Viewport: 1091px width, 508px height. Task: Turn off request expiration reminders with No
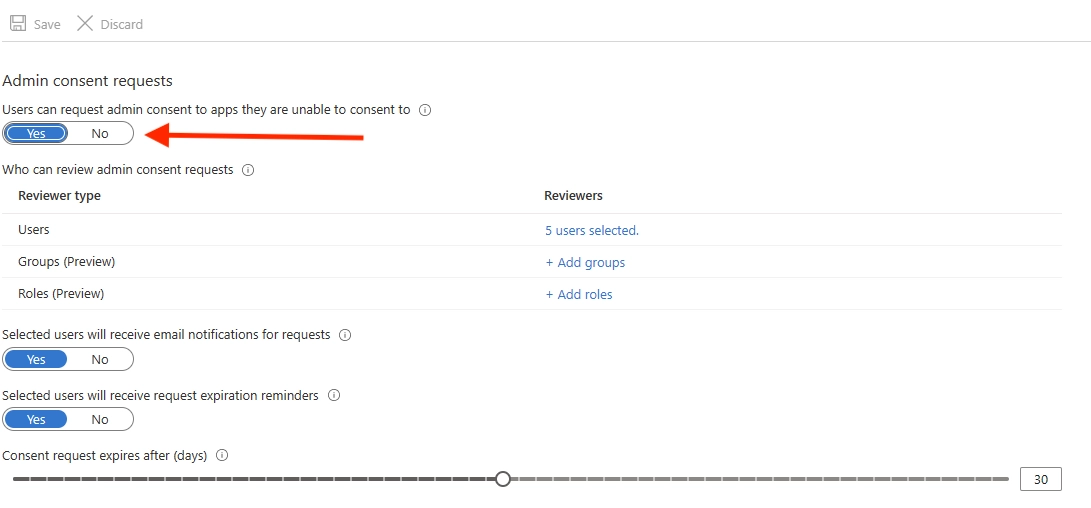pos(100,420)
